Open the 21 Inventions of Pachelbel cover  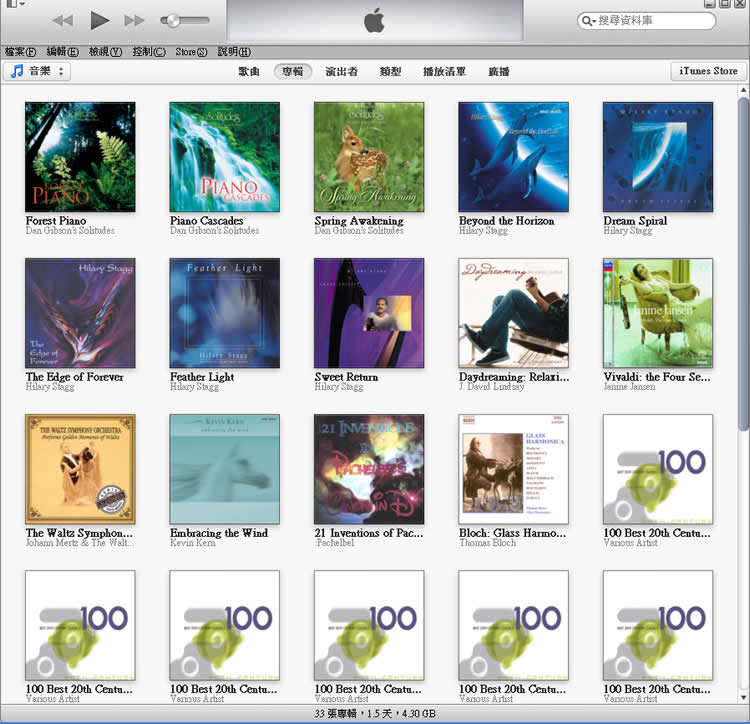(369, 469)
